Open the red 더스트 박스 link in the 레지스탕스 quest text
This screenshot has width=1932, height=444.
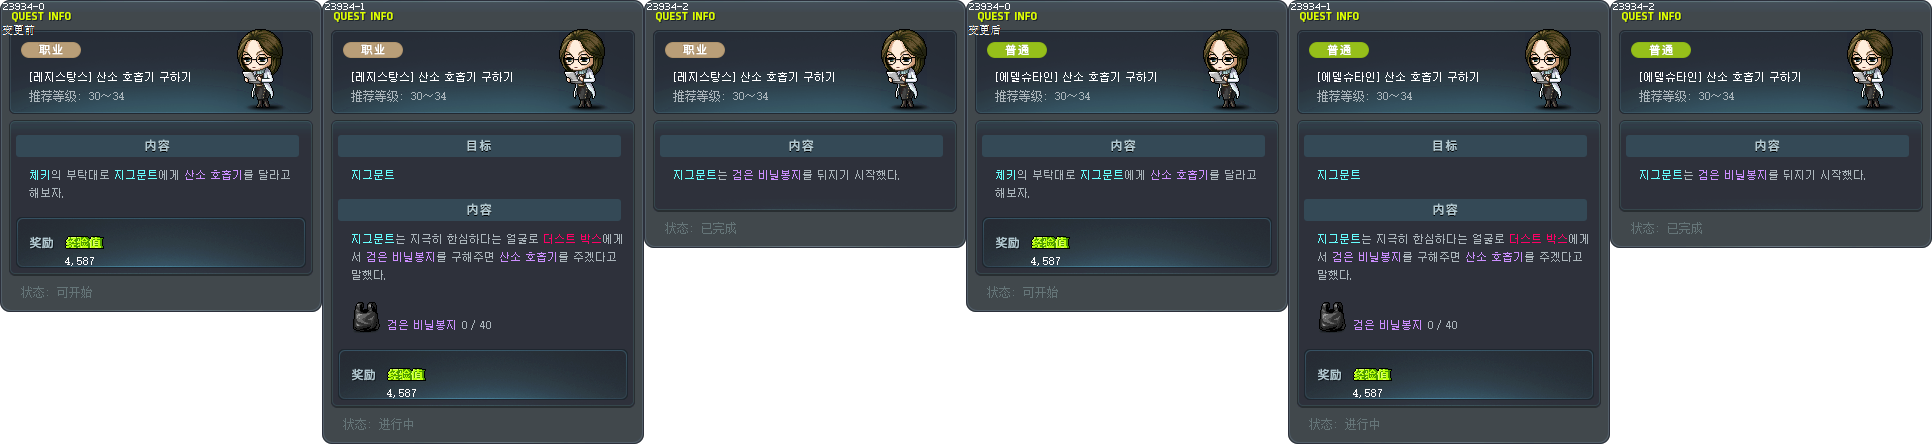pos(572,239)
